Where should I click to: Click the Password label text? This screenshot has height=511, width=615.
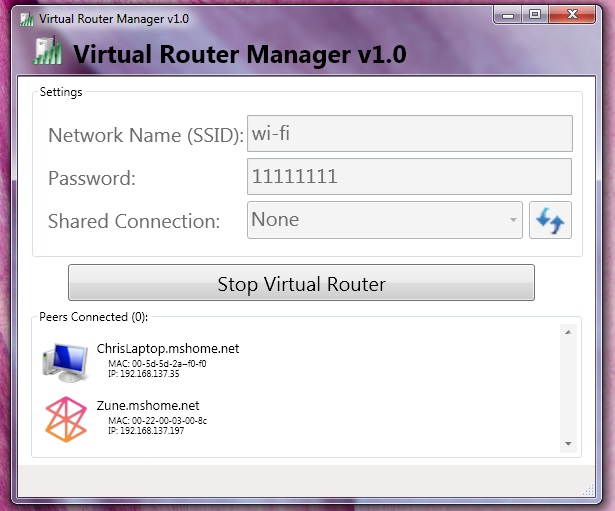point(92,178)
